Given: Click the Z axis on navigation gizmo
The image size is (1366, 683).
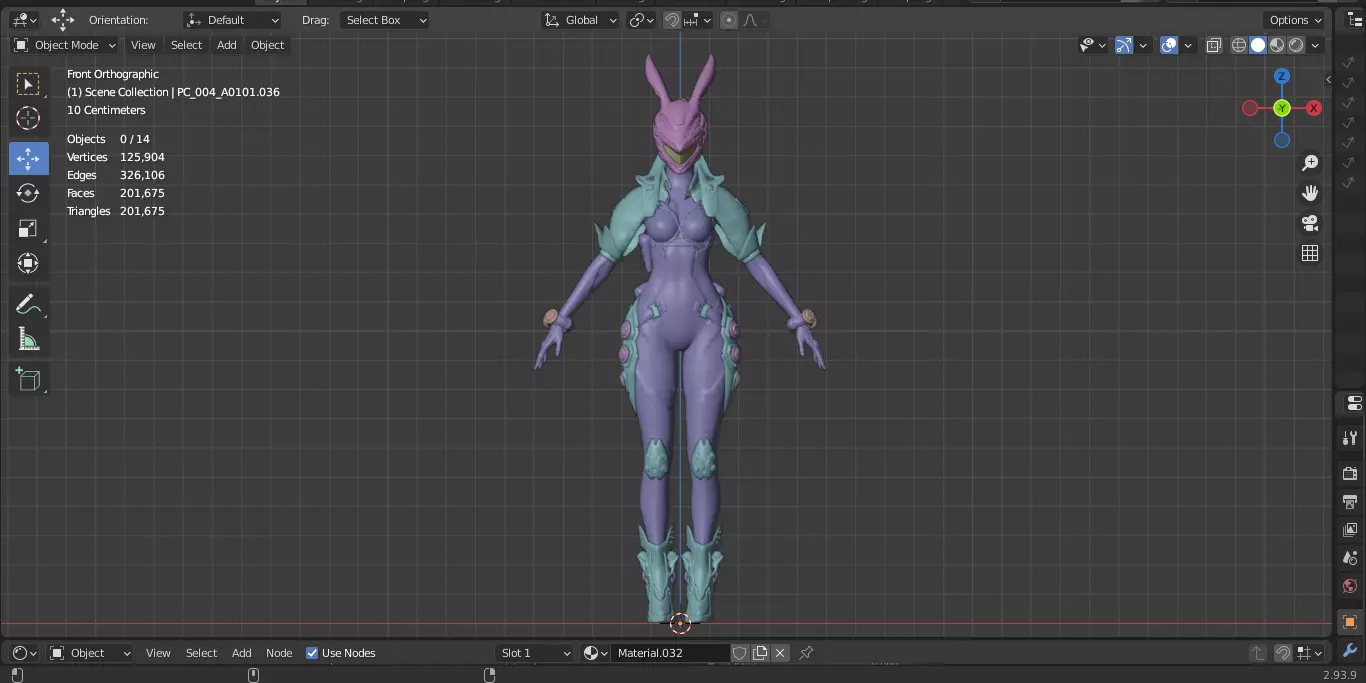Looking at the screenshot, I should 1282,76.
